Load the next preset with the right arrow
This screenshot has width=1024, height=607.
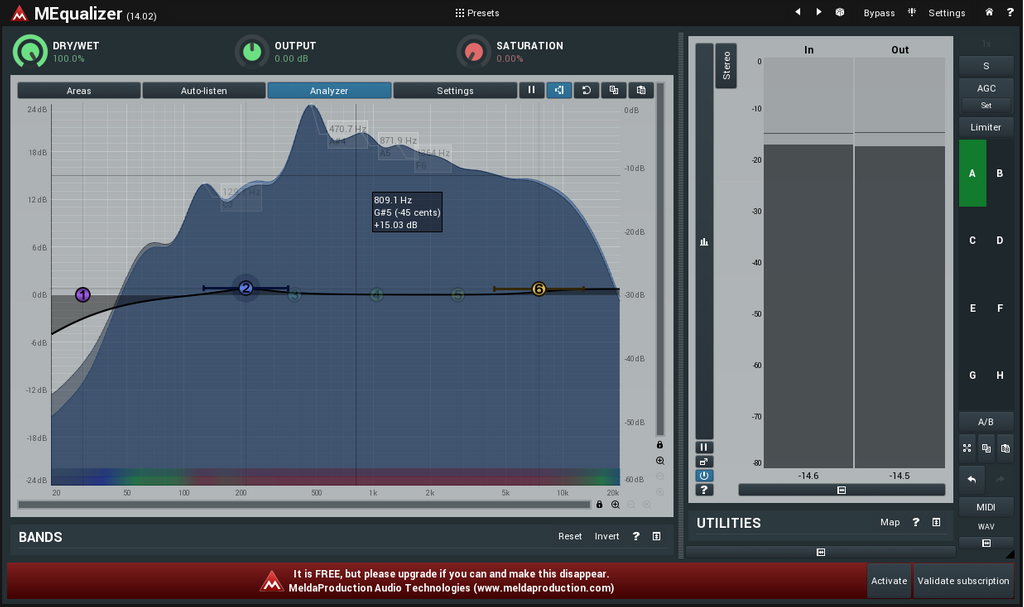coord(818,12)
